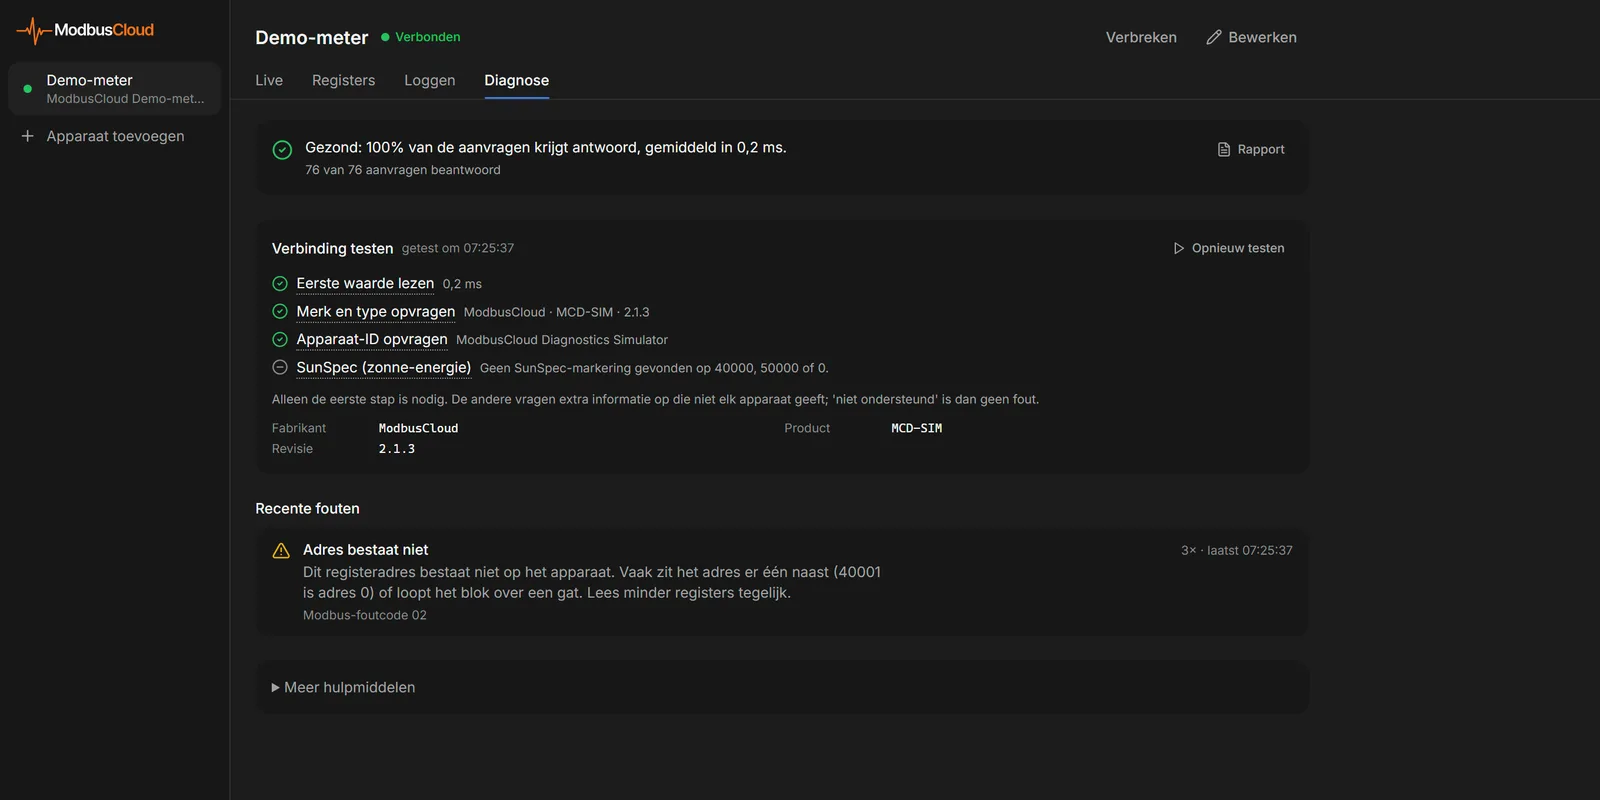Click the Recente fouten heading
The width and height of the screenshot is (1600, 800).
coord(307,508)
